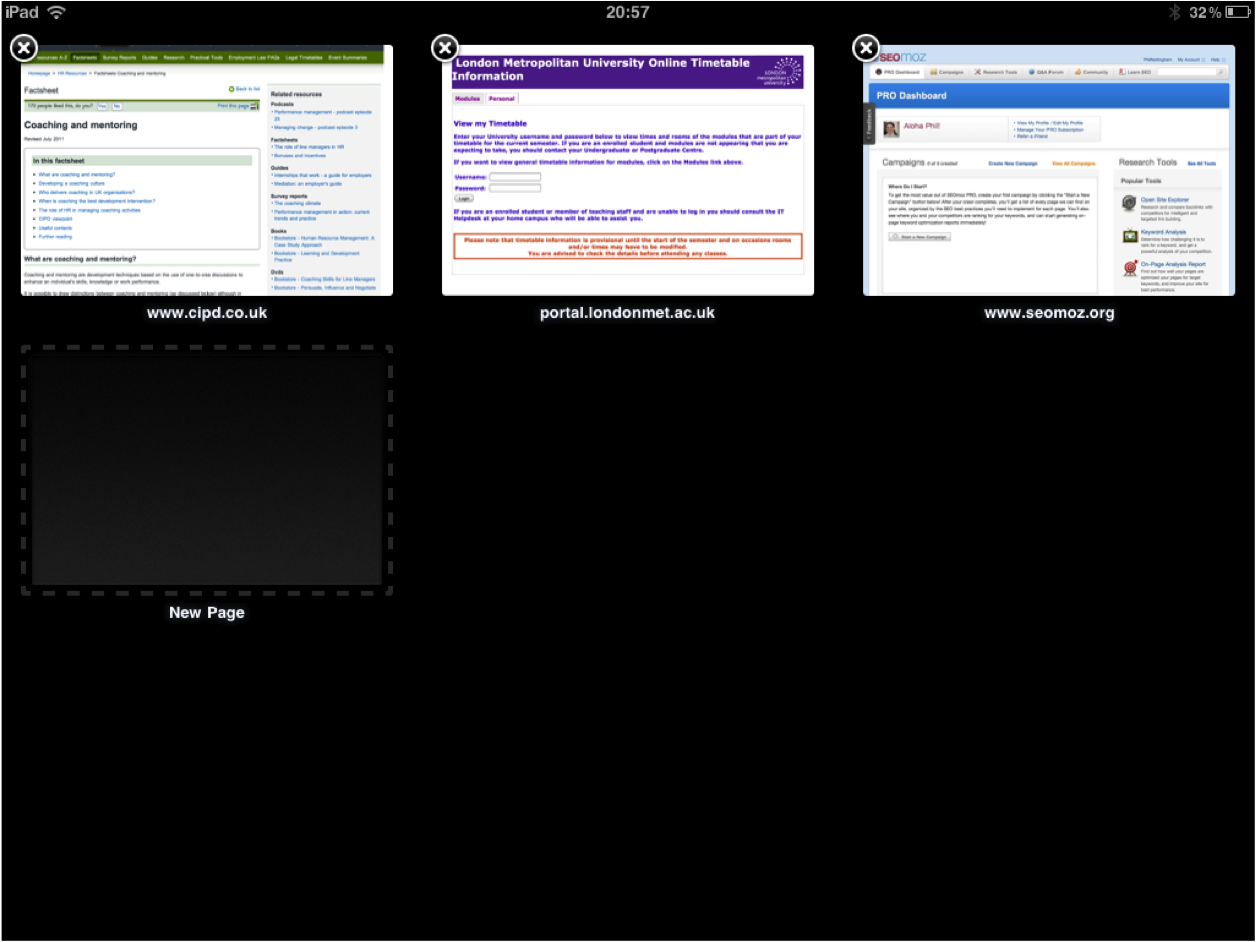Viewport: 1256px width, 942px height.
Task: Close the www.cipd.co.uk page
Action: click(x=24, y=48)
